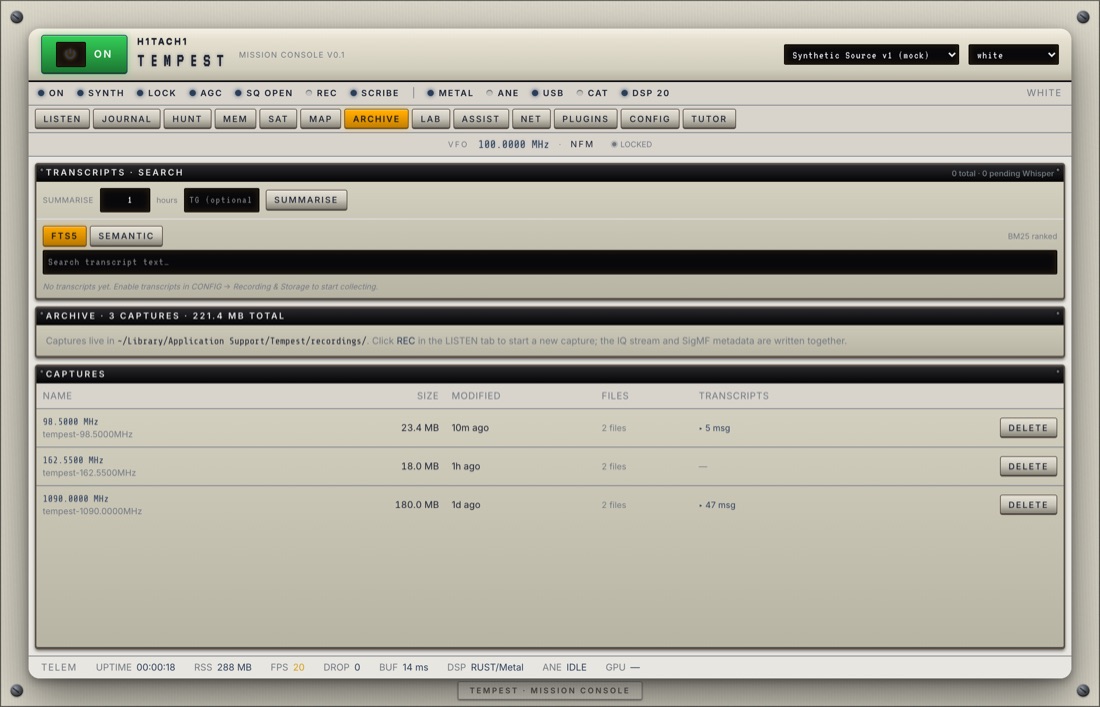
Task: Click the CAT status indicator
Action: 592,93
